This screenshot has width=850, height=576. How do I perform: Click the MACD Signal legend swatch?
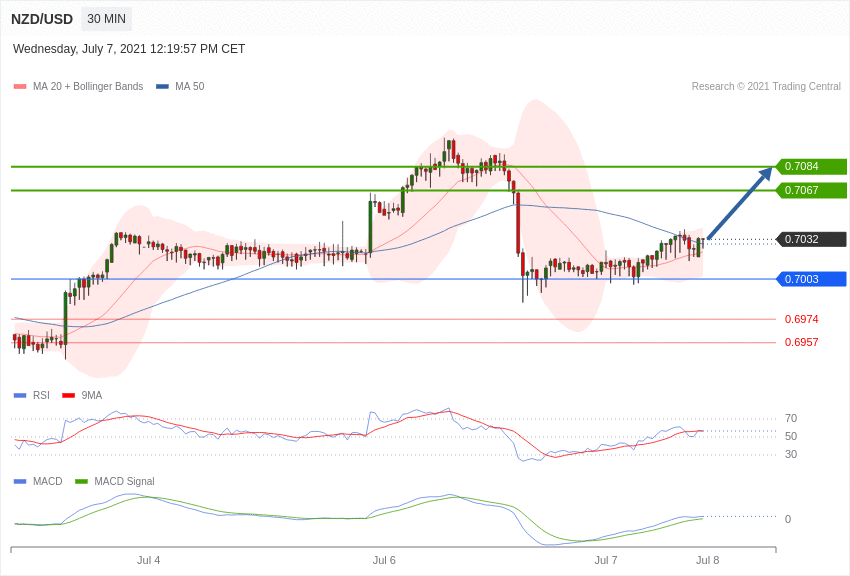coord(81,481)
